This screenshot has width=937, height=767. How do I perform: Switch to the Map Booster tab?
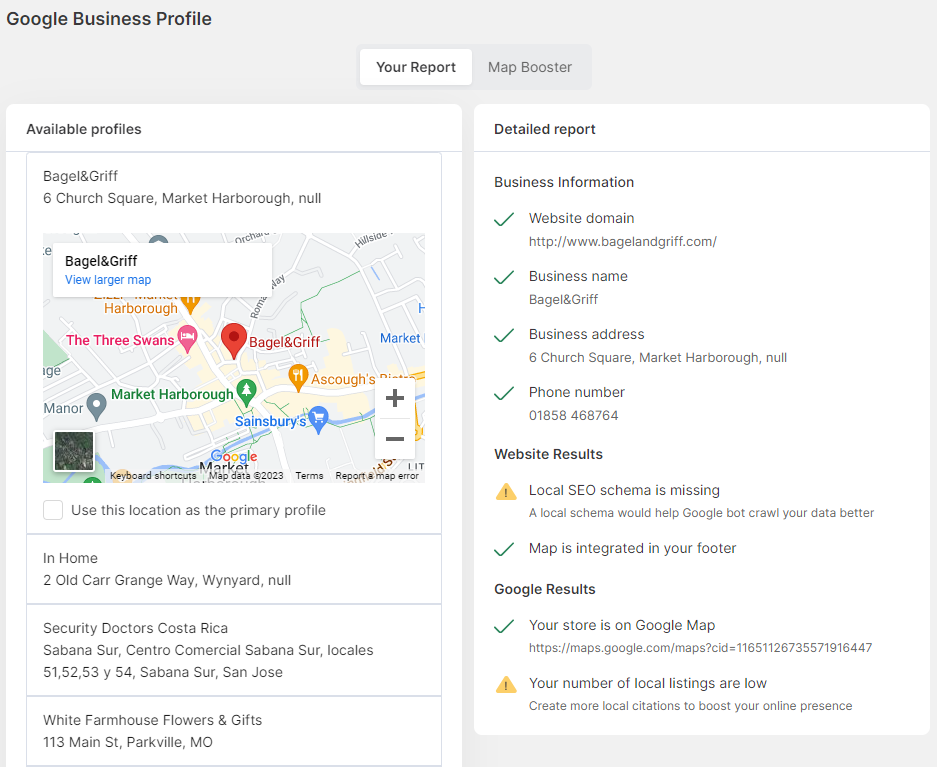click(x=530, y=67)
